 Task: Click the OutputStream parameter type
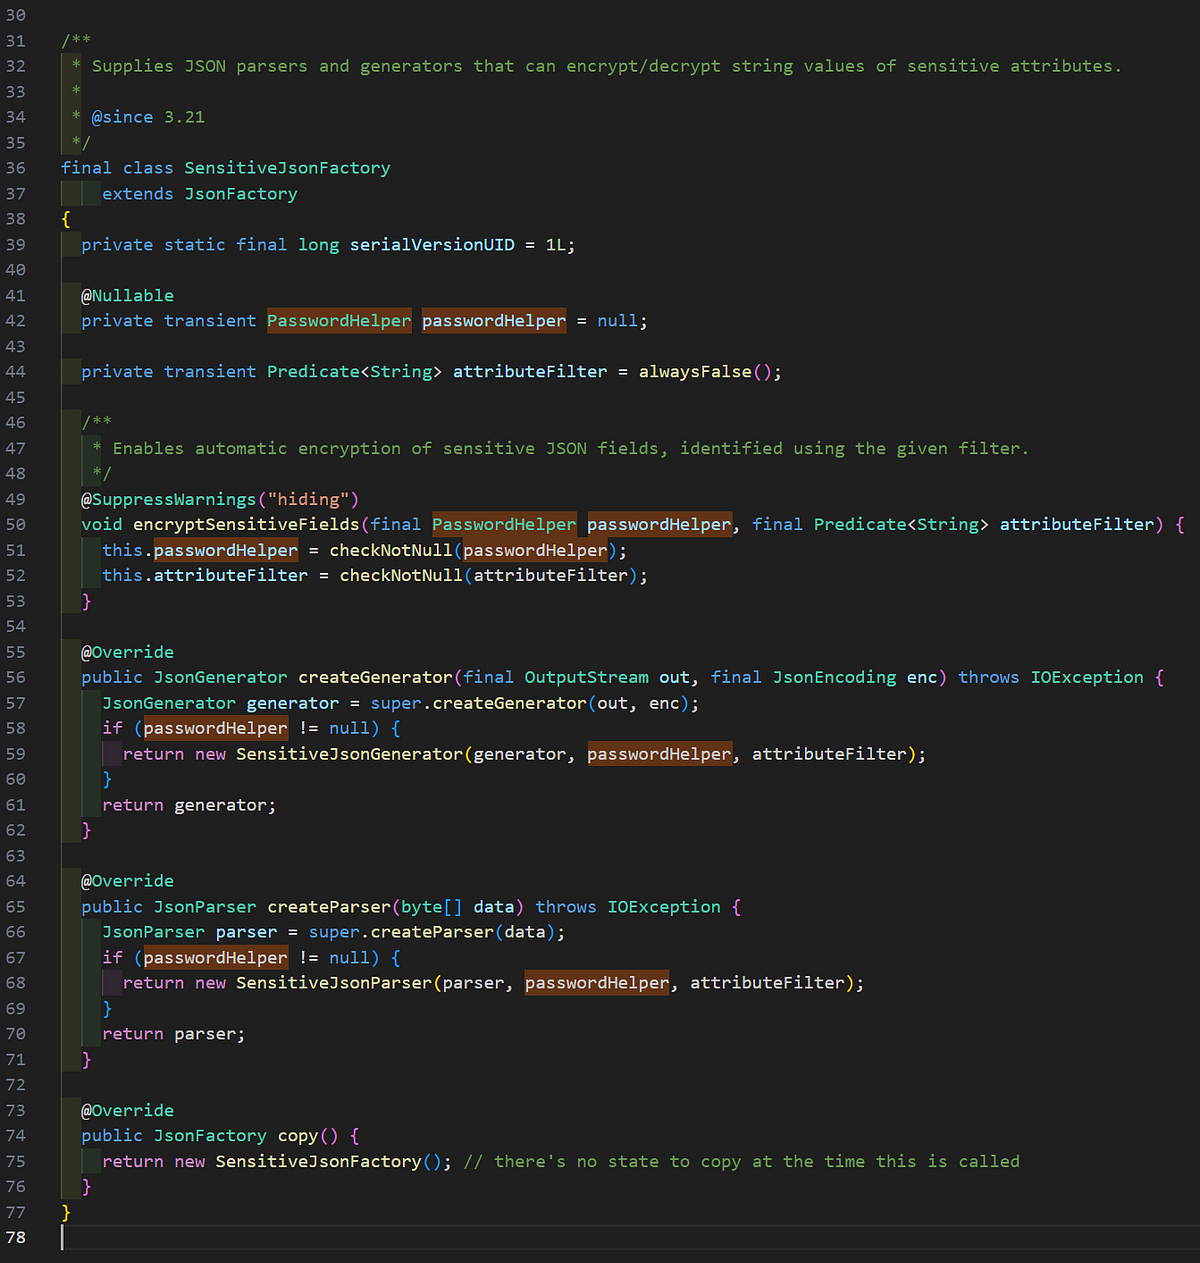pyautogui.click(x=586, y=678)
